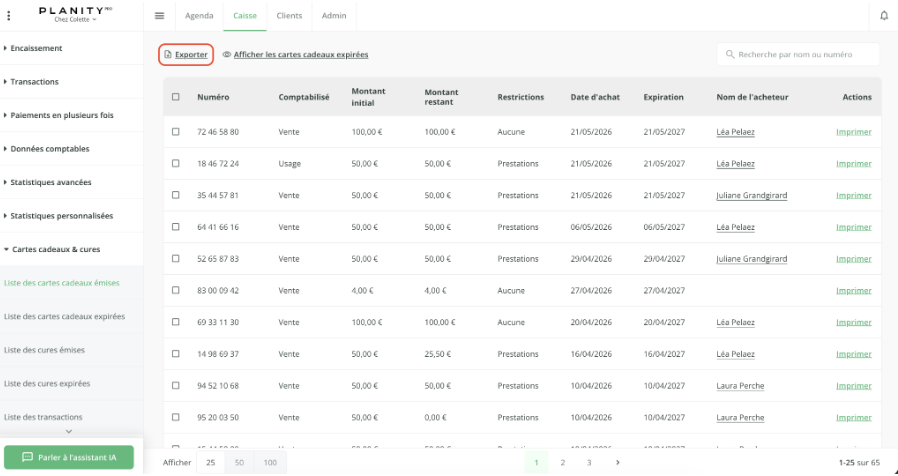Open buyer Laura Perche on row 94 52 10 68
898x476 pixels.
point(740,385)
